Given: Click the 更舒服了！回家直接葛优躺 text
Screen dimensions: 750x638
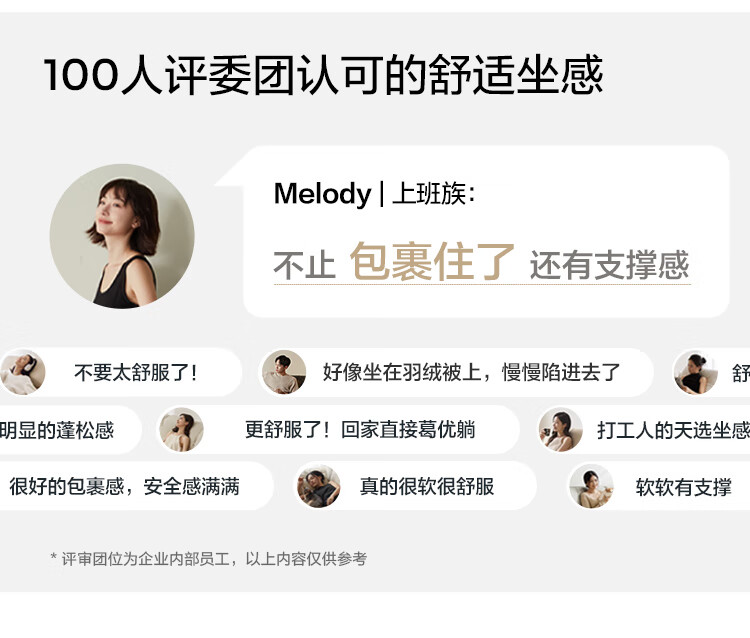Looking at the screenshot, I should (360, 429).
